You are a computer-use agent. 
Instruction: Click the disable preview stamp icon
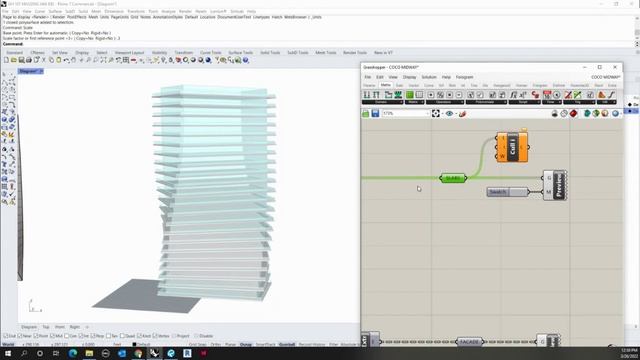(555, 113)
